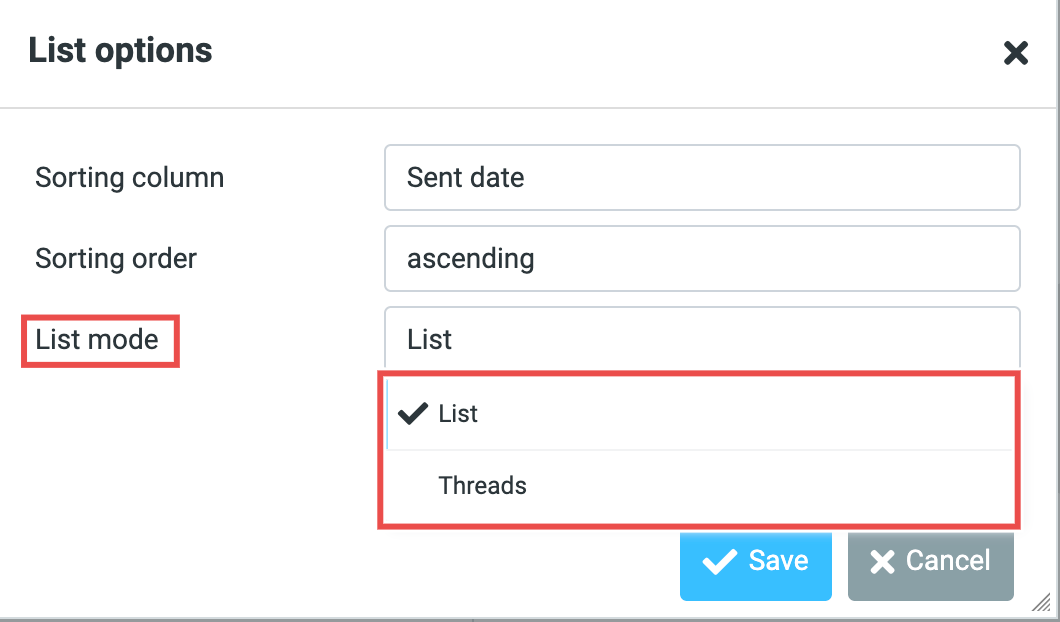Click the checkmark icon on Save
The image size is (1060, 622).
(x=719, y=562)
